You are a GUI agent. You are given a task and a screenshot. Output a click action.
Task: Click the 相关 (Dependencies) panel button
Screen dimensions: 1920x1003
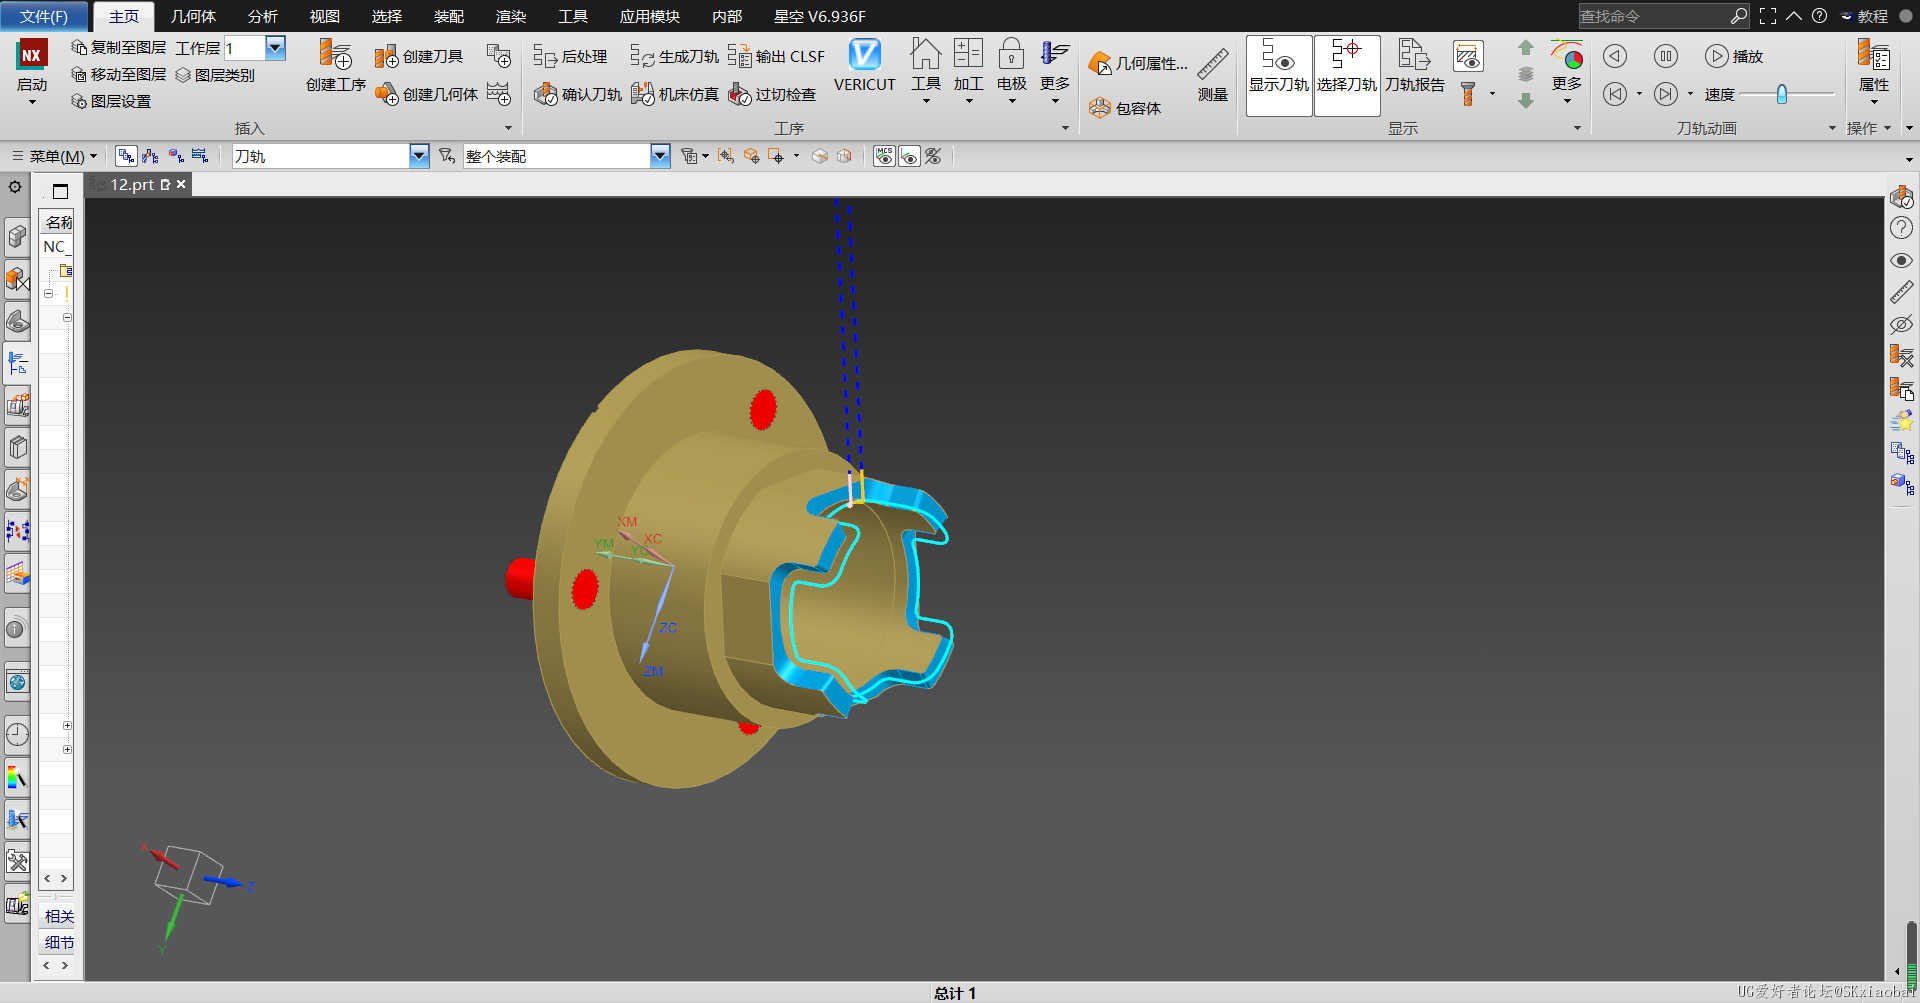pos(59,916)
